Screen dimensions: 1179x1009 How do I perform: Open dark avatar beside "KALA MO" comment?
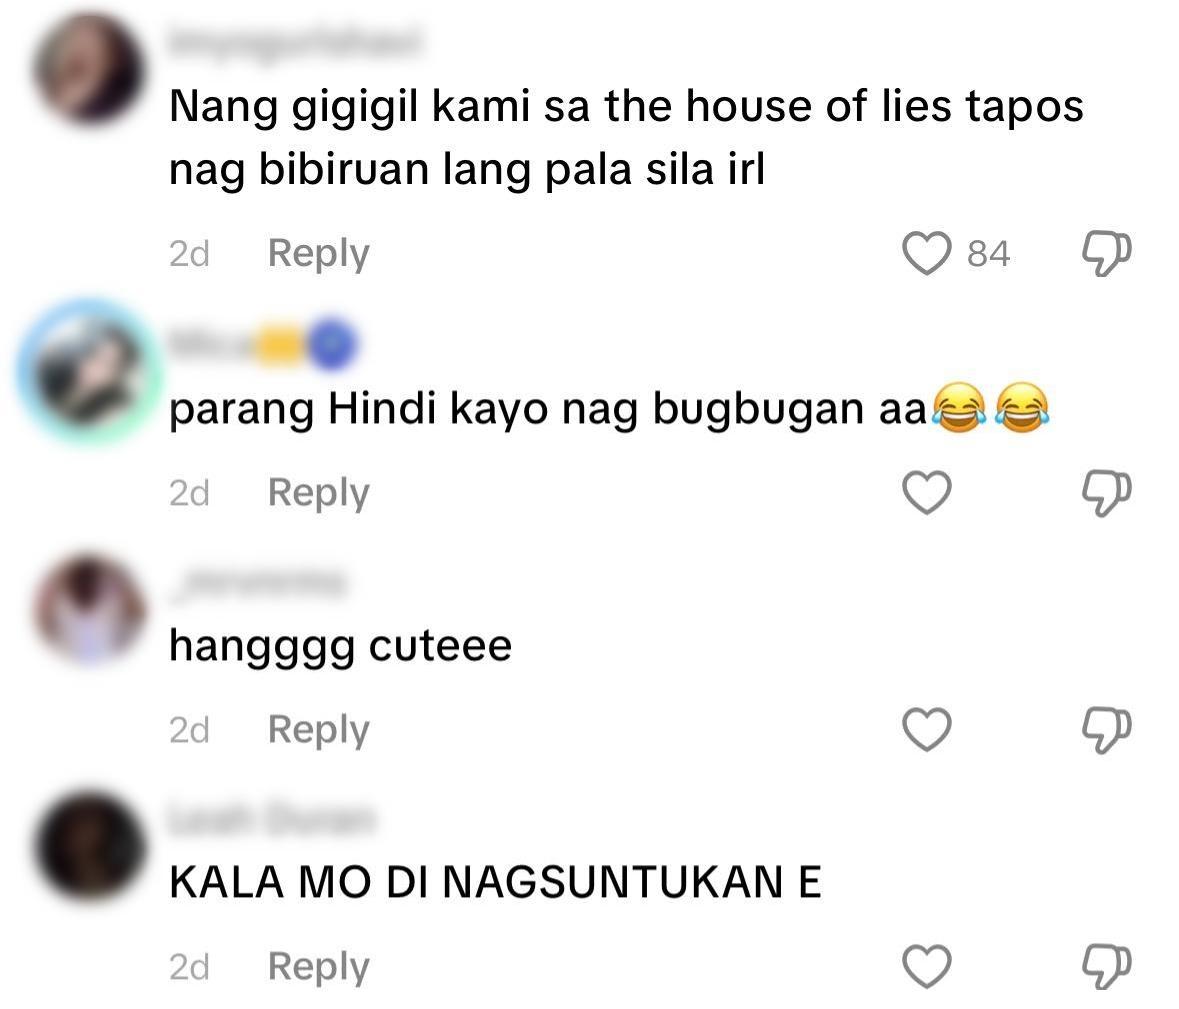88,847
